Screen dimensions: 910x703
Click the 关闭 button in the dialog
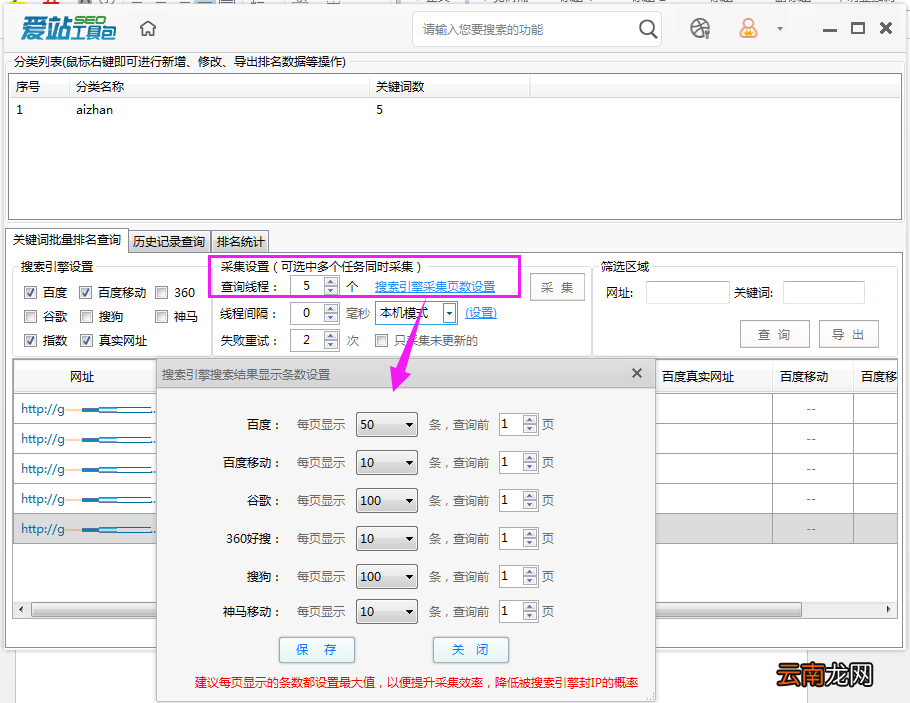[470, 650]
